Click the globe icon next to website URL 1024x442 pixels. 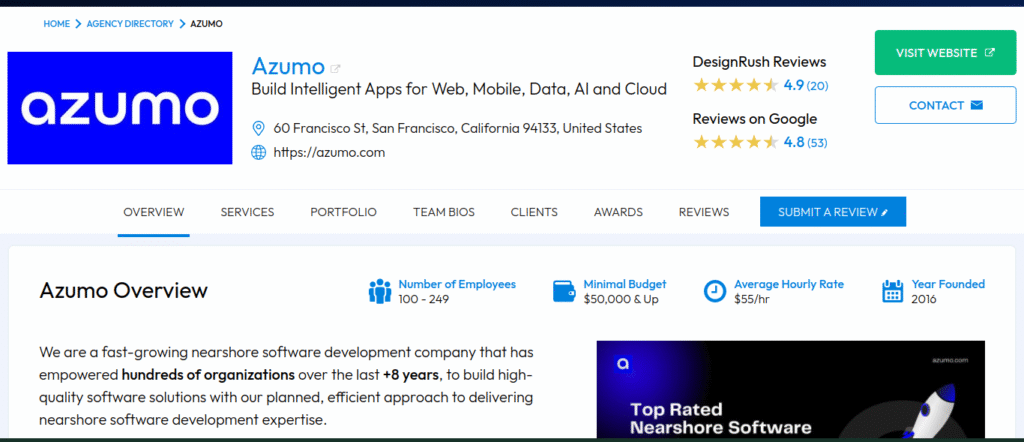click(258, 152)
